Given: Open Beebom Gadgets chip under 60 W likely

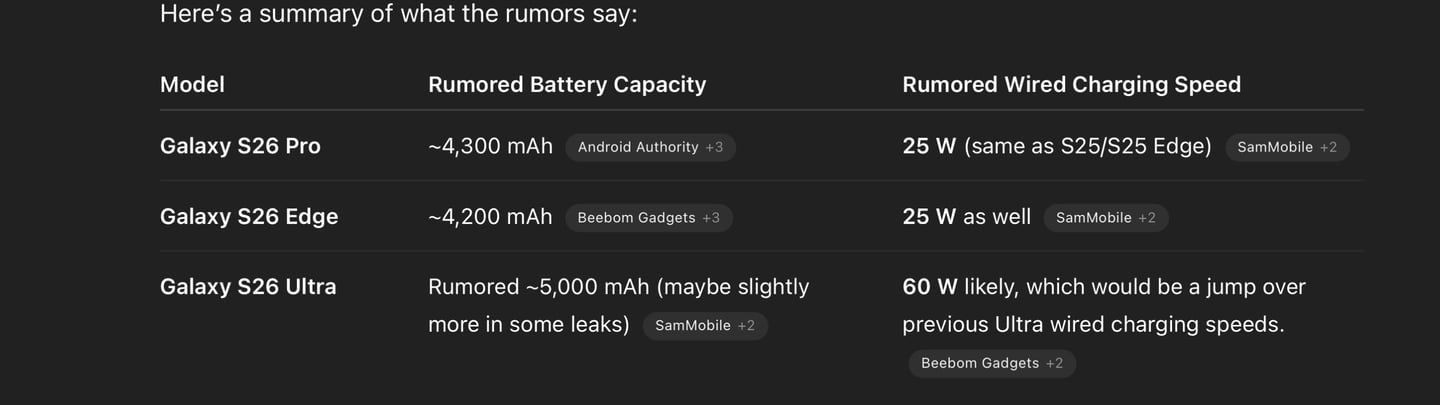Looking at the screenshot, I should point(992,363).
